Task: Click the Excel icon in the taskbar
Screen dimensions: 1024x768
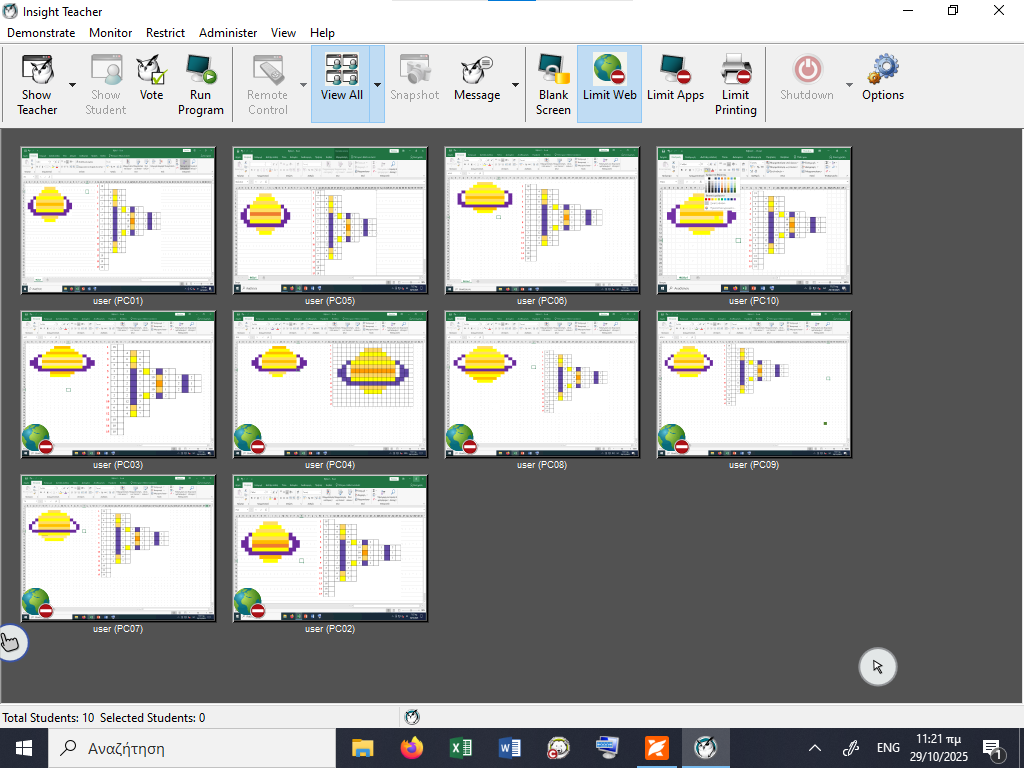Action: (x=461, y=748)
